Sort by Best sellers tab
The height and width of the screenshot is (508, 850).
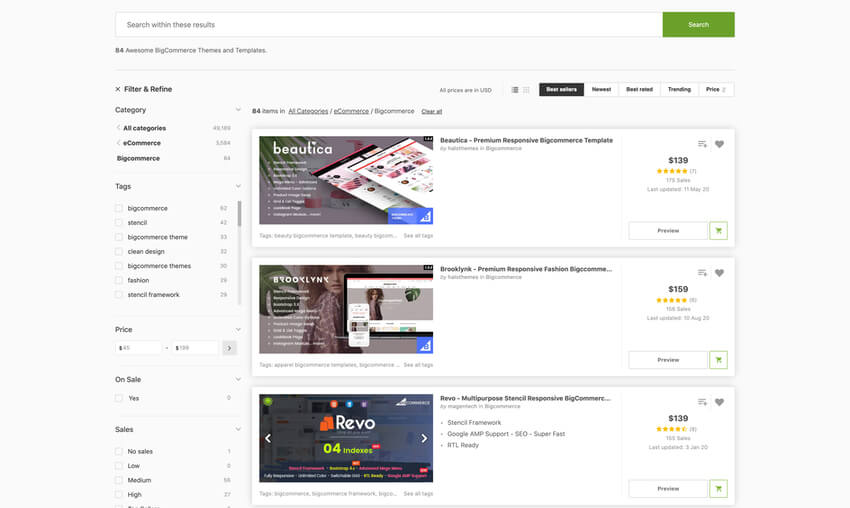point(562,89)
